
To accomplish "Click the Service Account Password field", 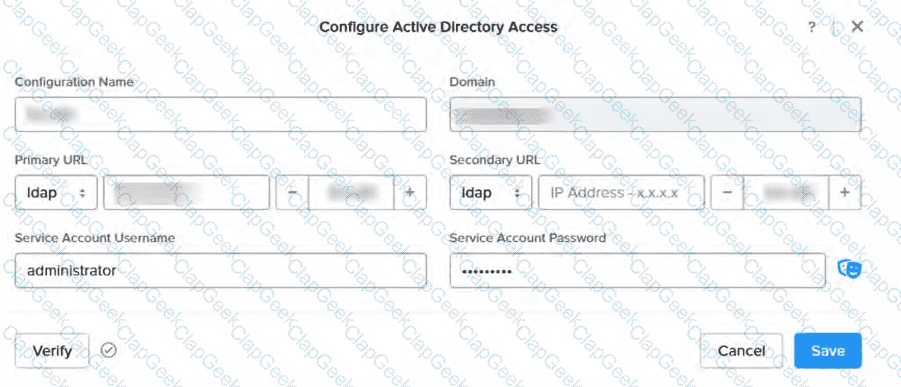I will 637,270.
